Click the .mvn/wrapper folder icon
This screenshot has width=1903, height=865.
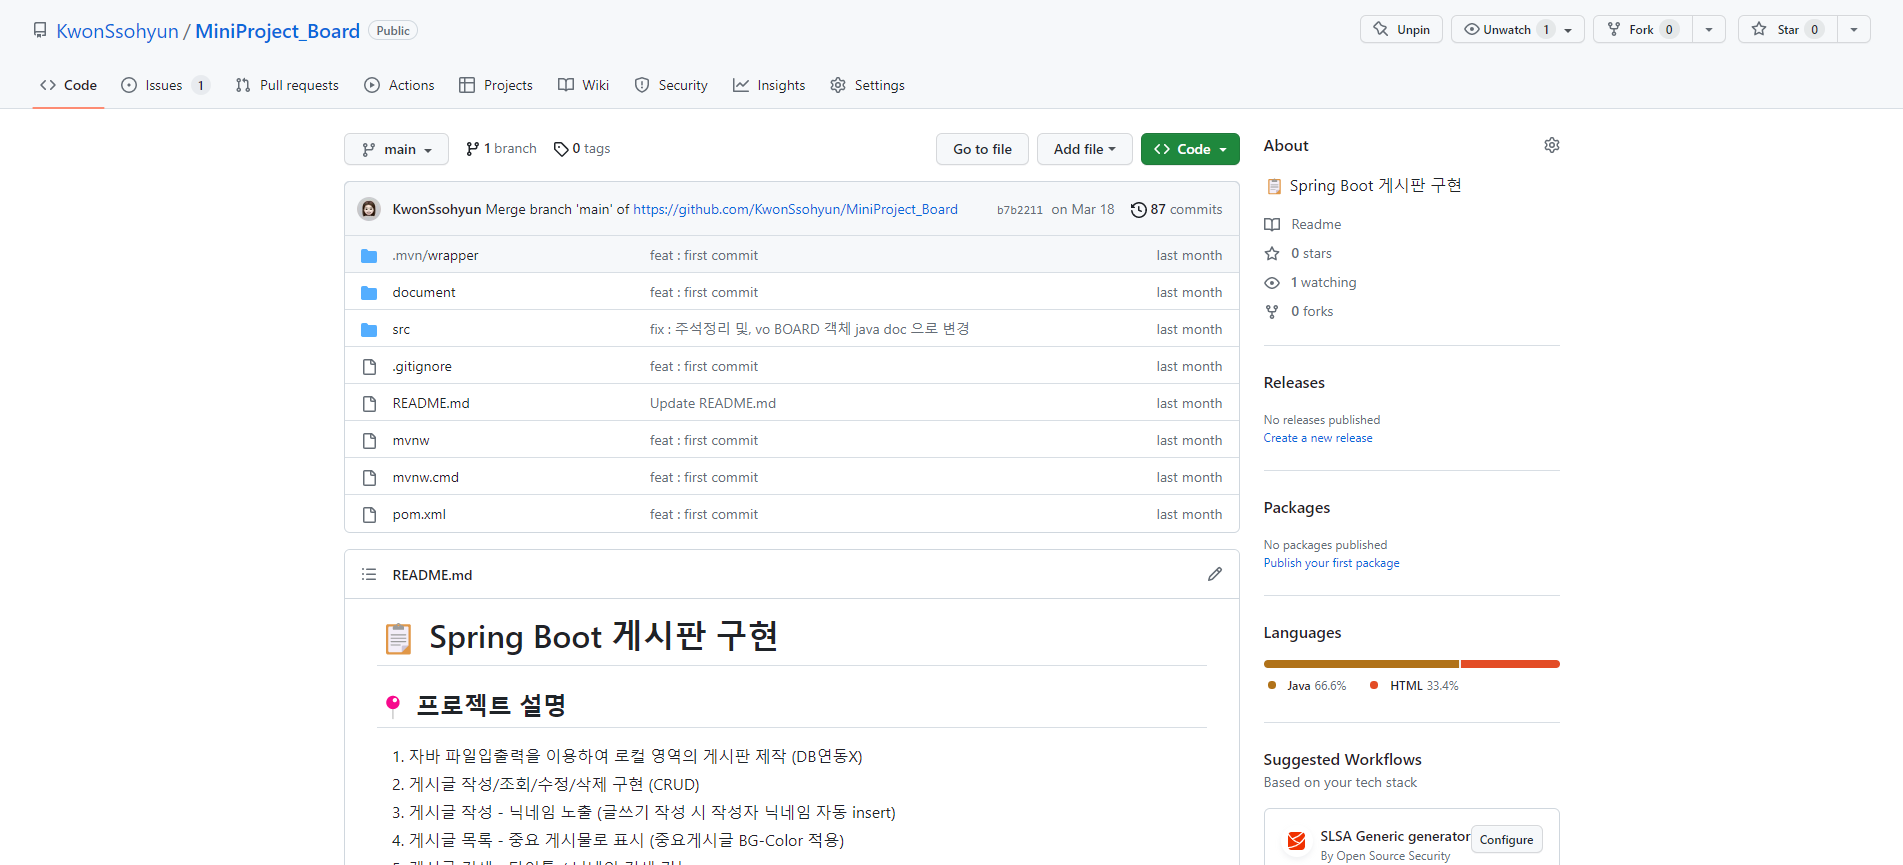point(369,255)
